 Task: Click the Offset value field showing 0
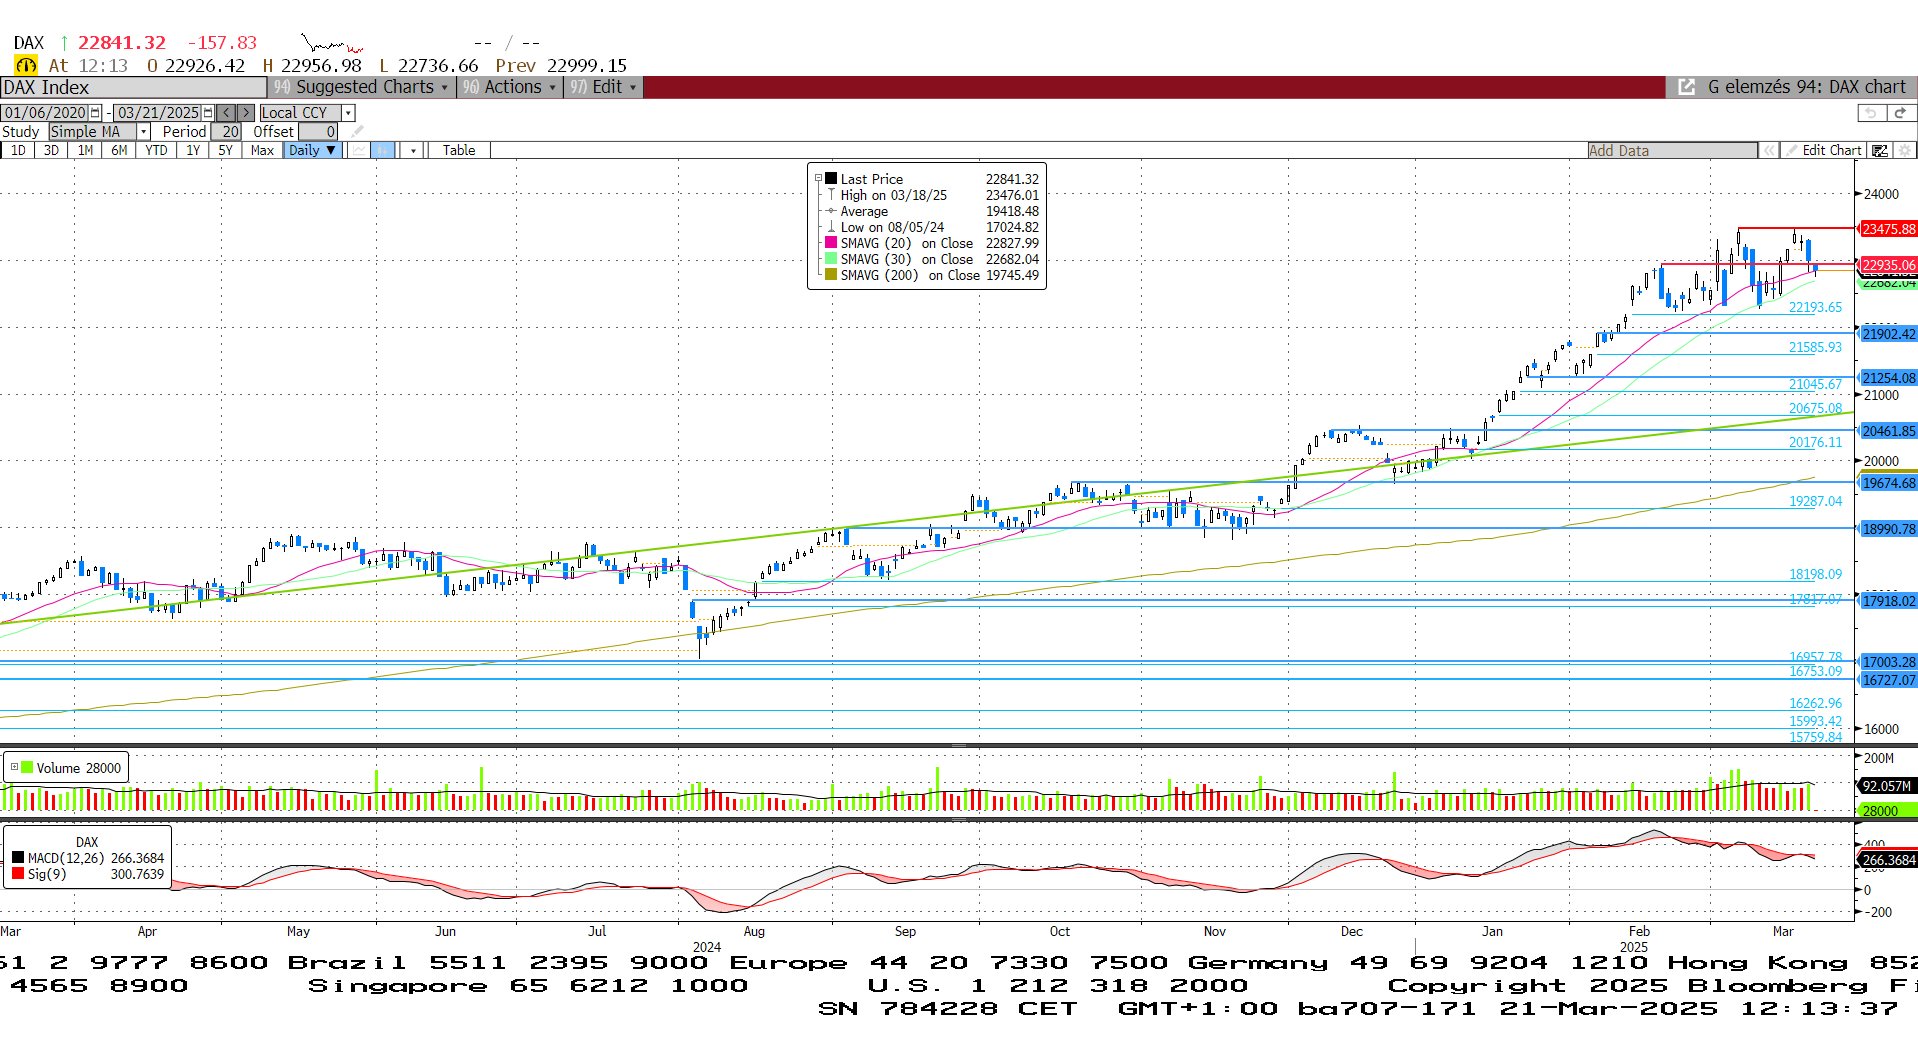[318, 132]
